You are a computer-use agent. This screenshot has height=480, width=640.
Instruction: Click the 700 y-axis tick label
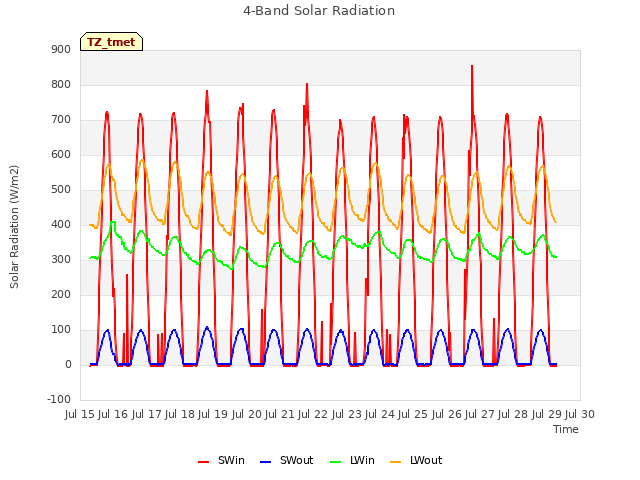(x=61, y=120)
